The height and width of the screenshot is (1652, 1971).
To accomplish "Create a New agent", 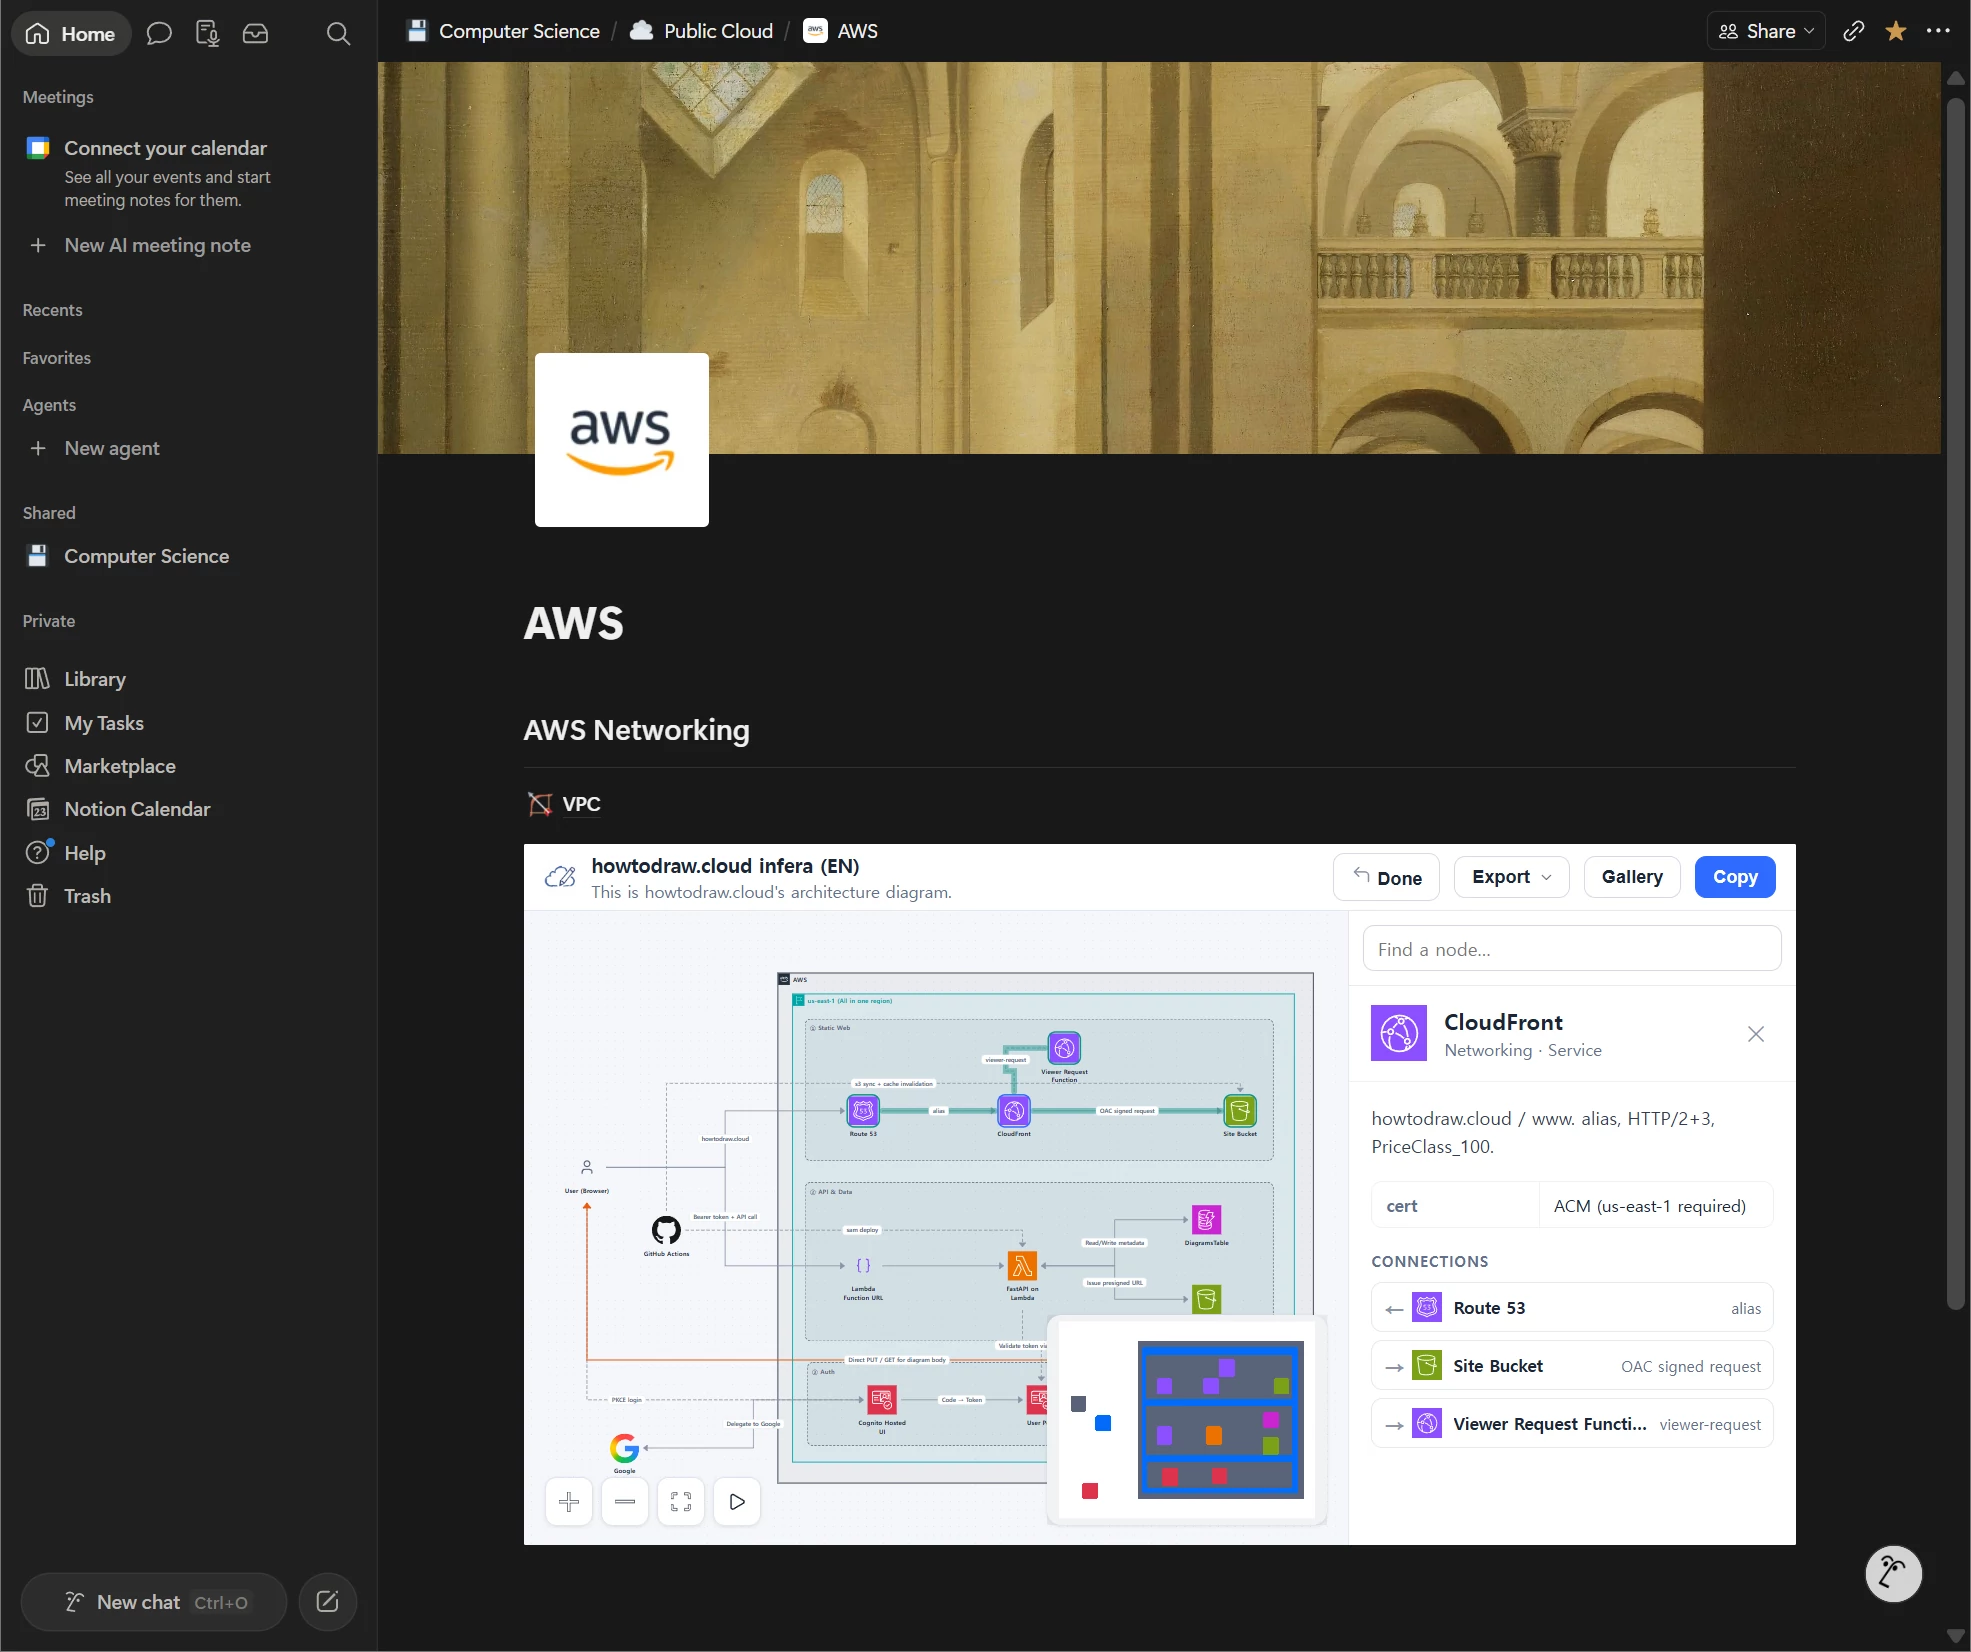I will pos(111,448).
